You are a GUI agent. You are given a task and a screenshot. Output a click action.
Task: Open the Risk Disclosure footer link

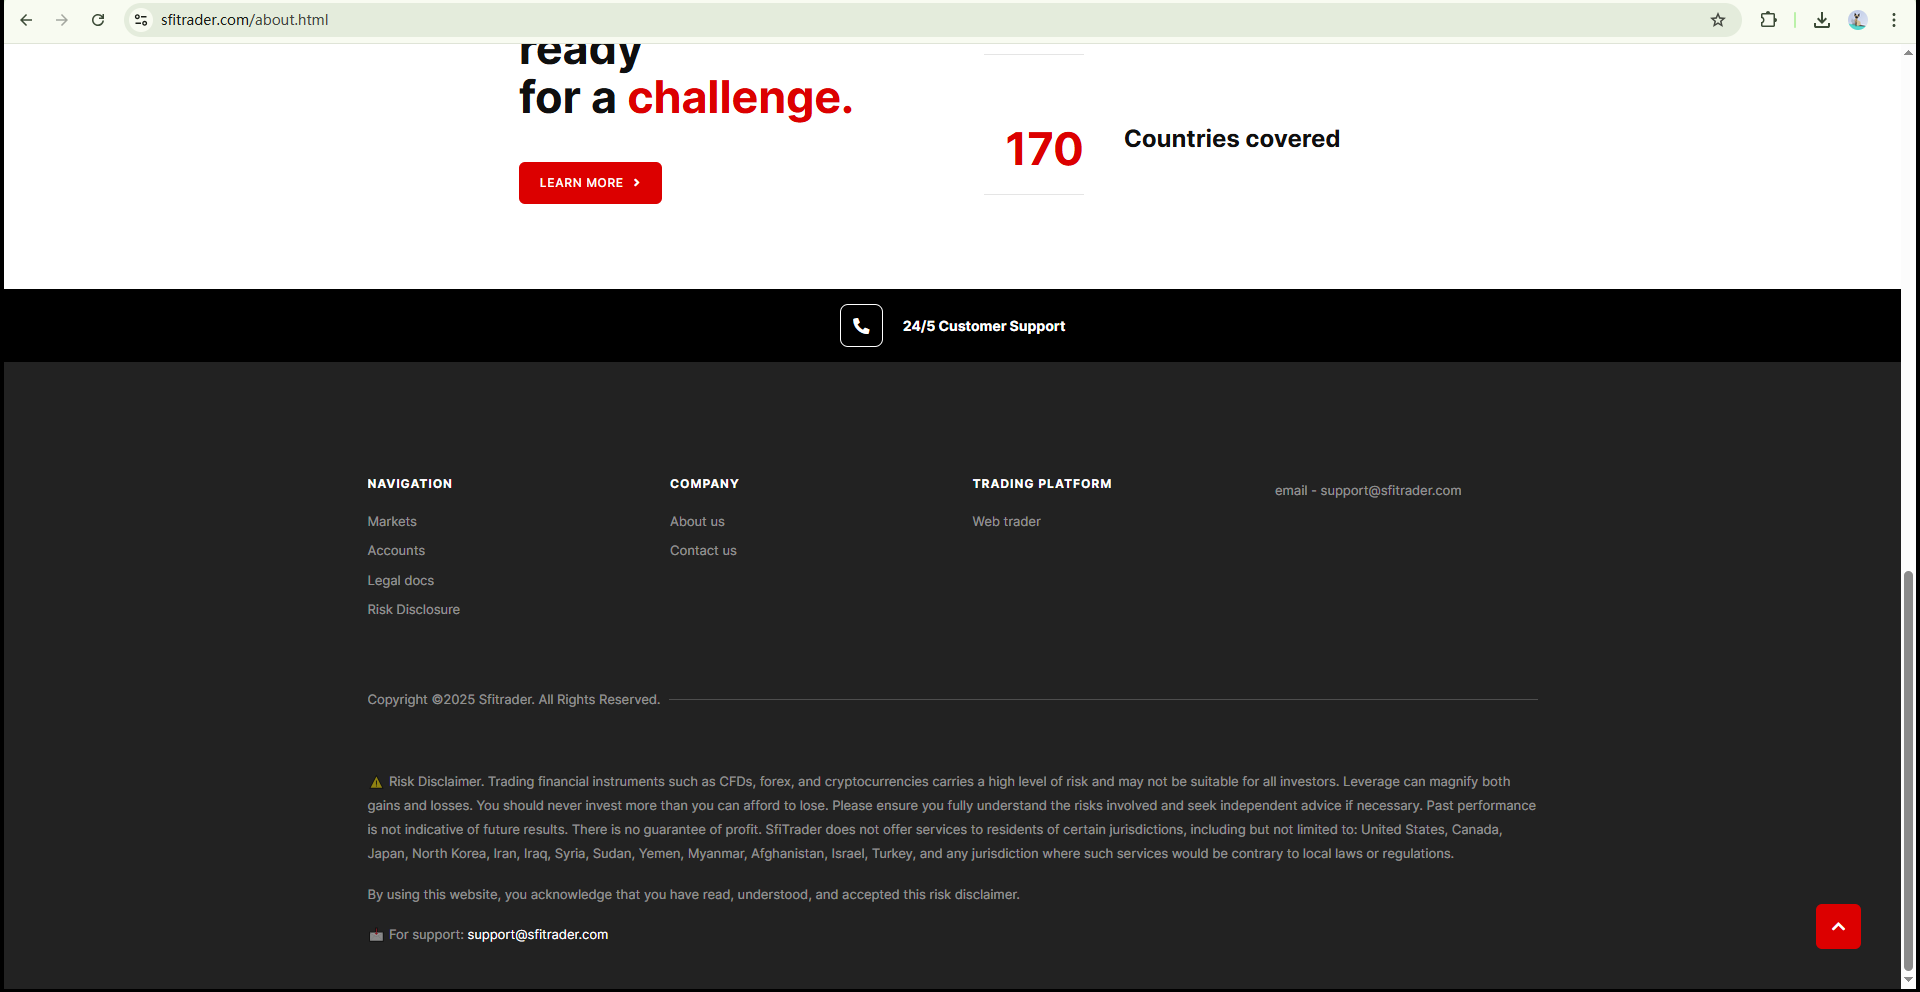click(414, 610)
